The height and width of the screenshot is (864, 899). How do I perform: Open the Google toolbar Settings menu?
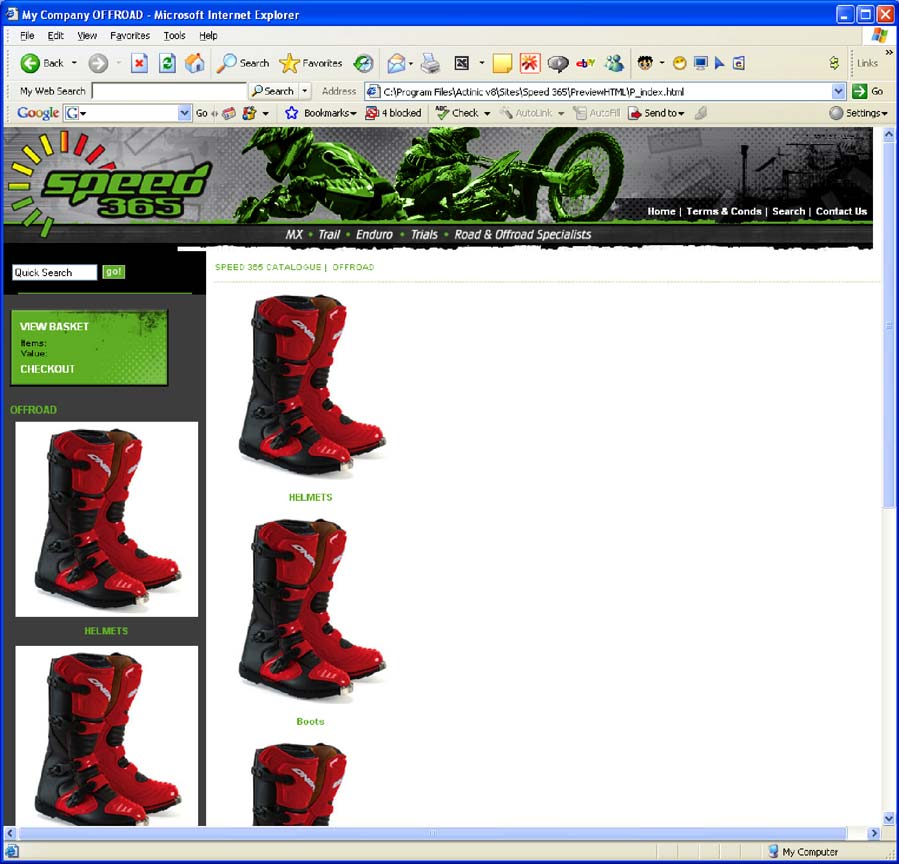click(x=858, y=113)
